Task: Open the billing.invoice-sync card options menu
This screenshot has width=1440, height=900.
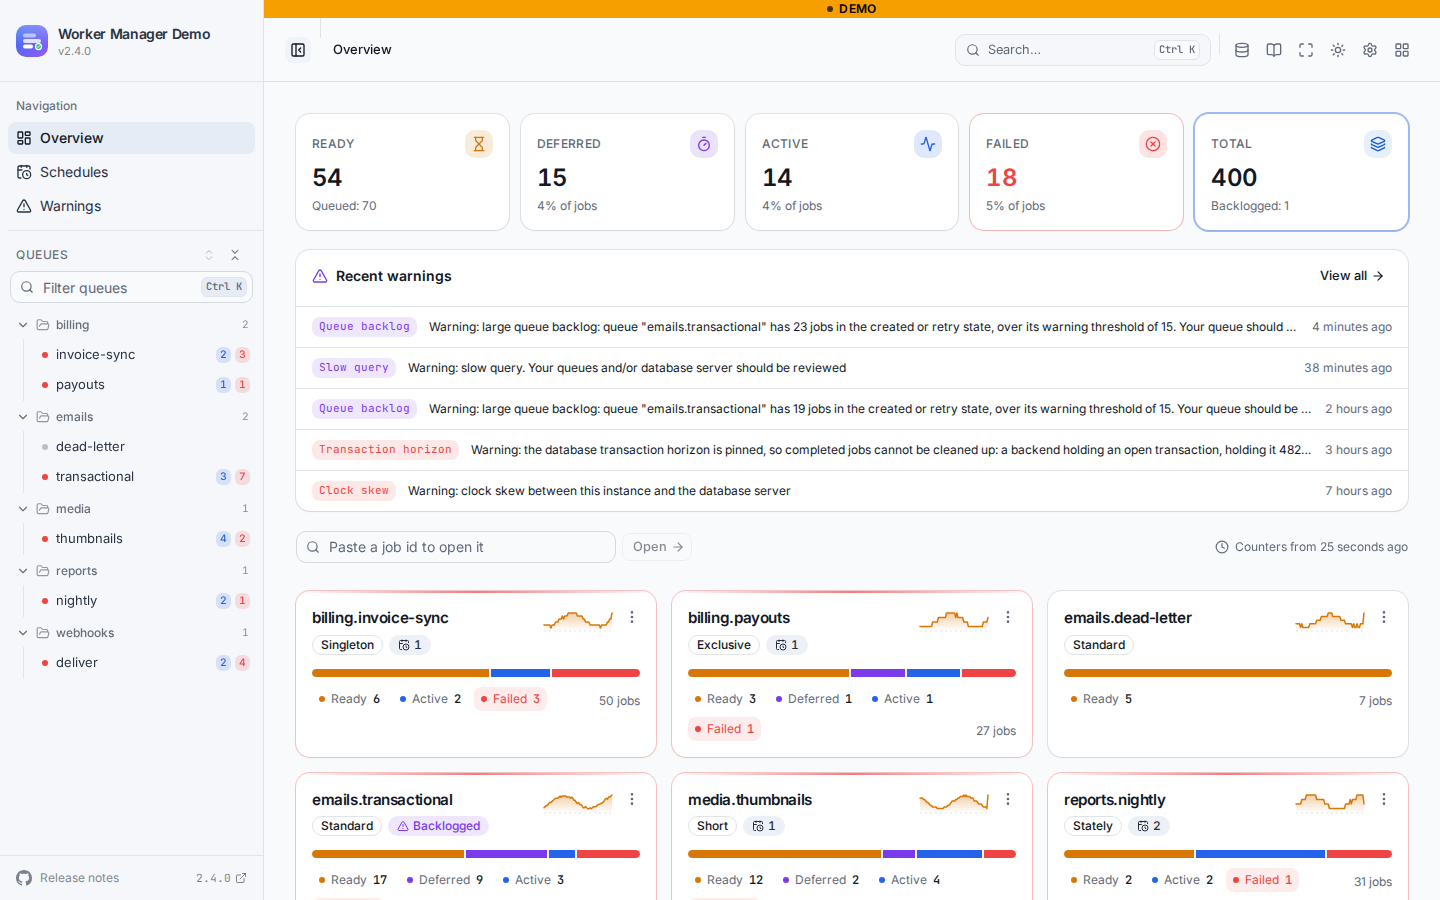Action: tap(632, 618)
